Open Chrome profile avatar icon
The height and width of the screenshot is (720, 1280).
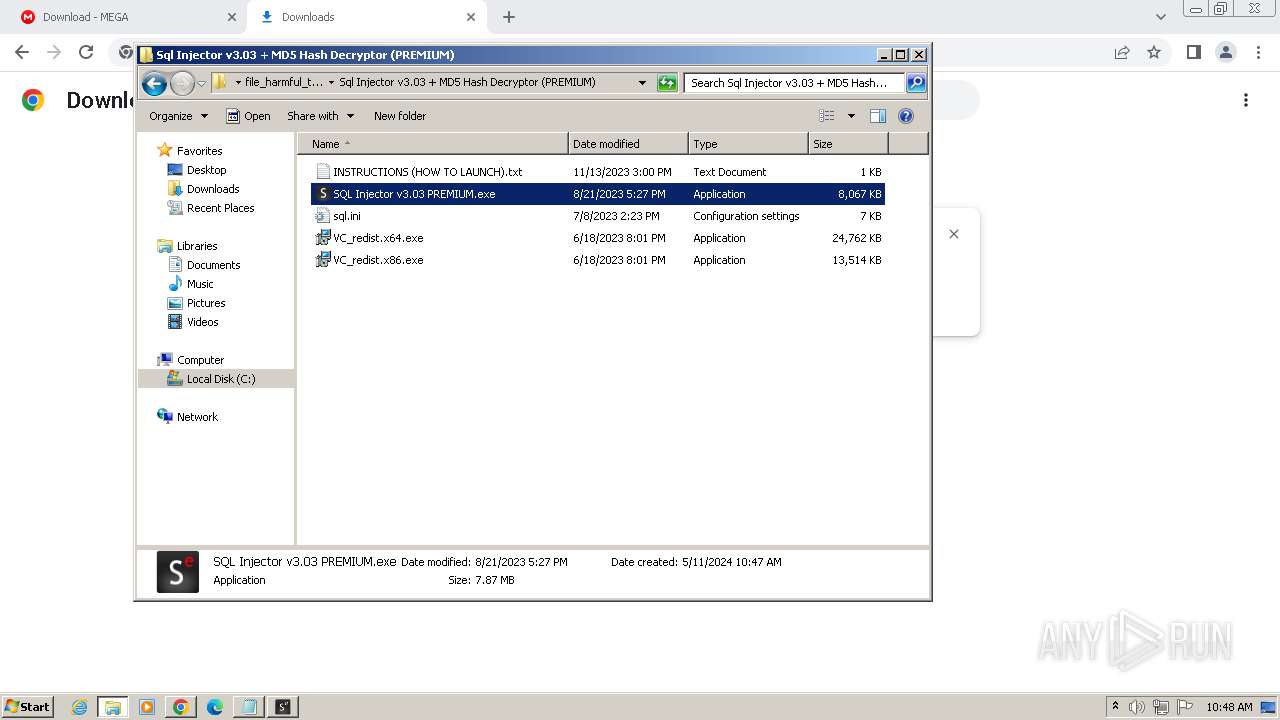[1225, 52]
